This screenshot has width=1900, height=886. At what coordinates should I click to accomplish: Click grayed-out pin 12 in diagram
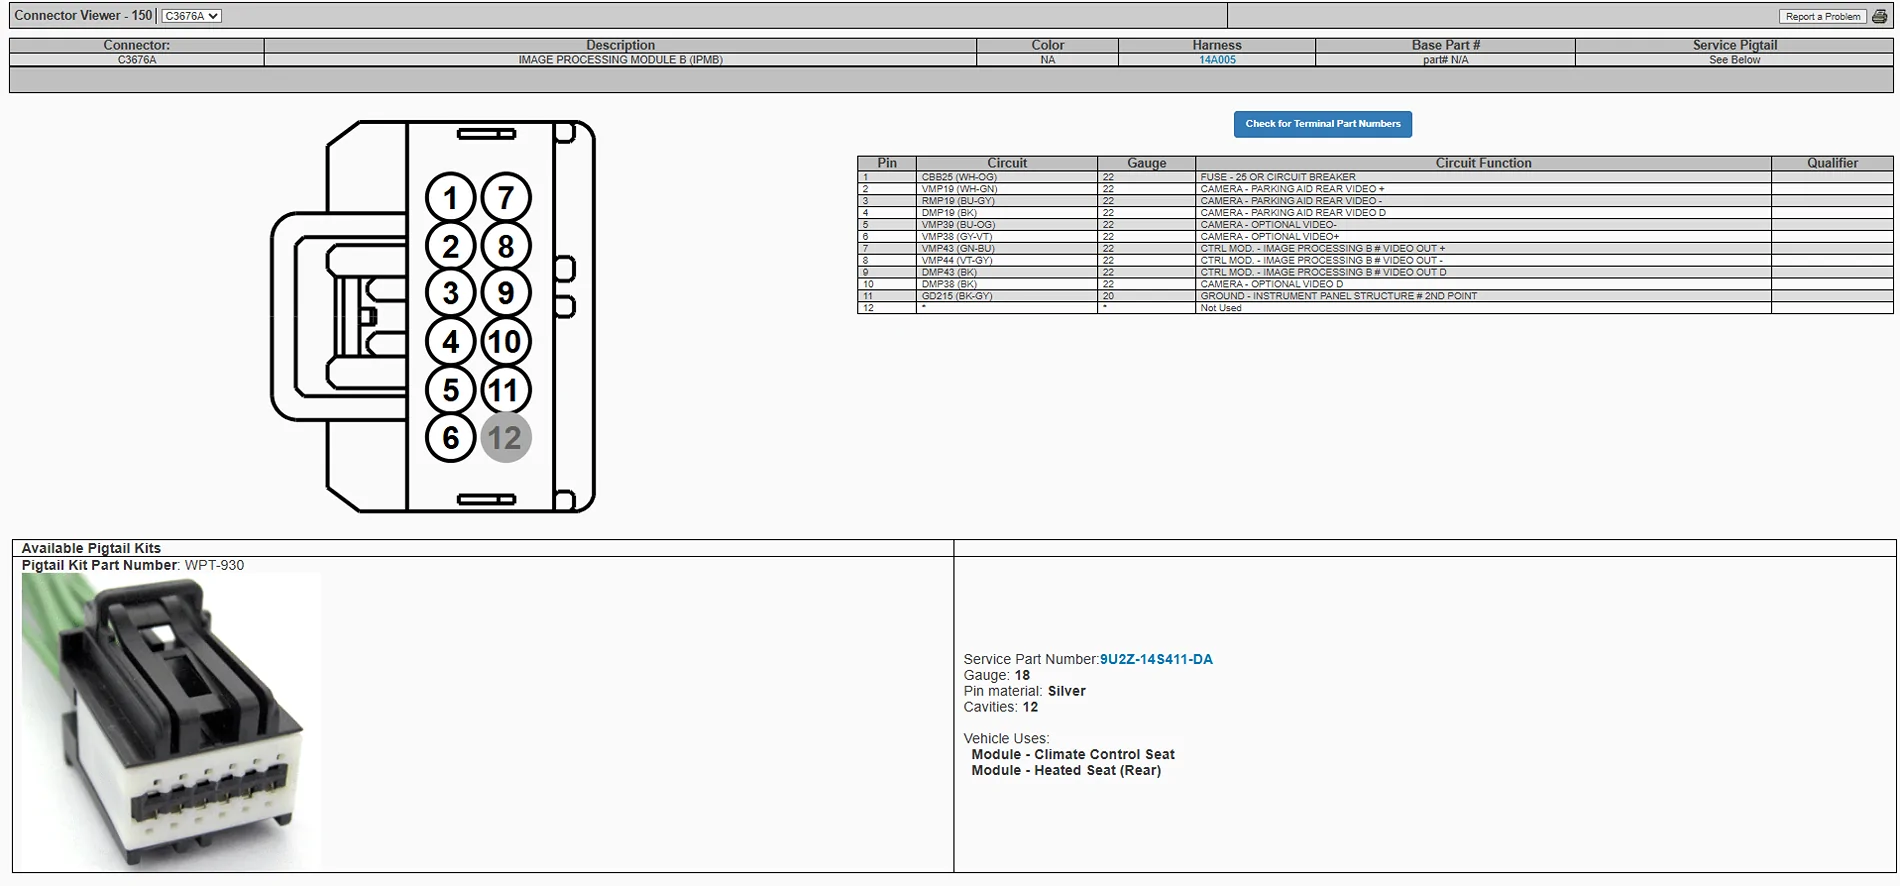click(x=505, y=438)
